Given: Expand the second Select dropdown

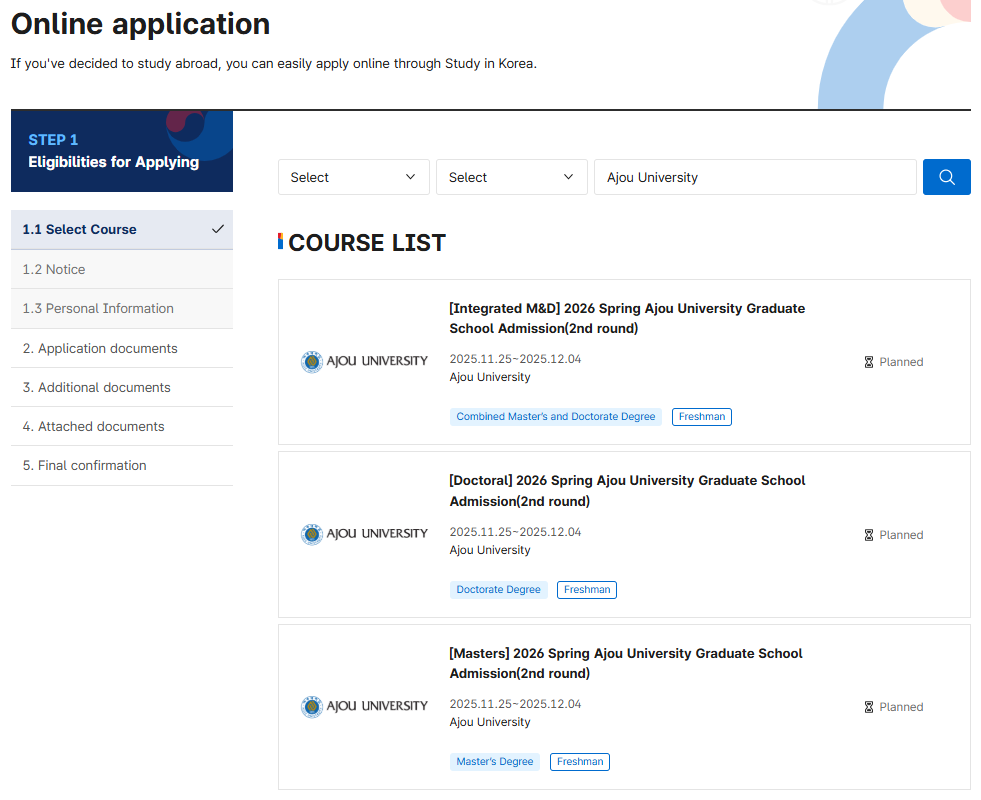Looking at the screenshot, I should click(511, 177).
